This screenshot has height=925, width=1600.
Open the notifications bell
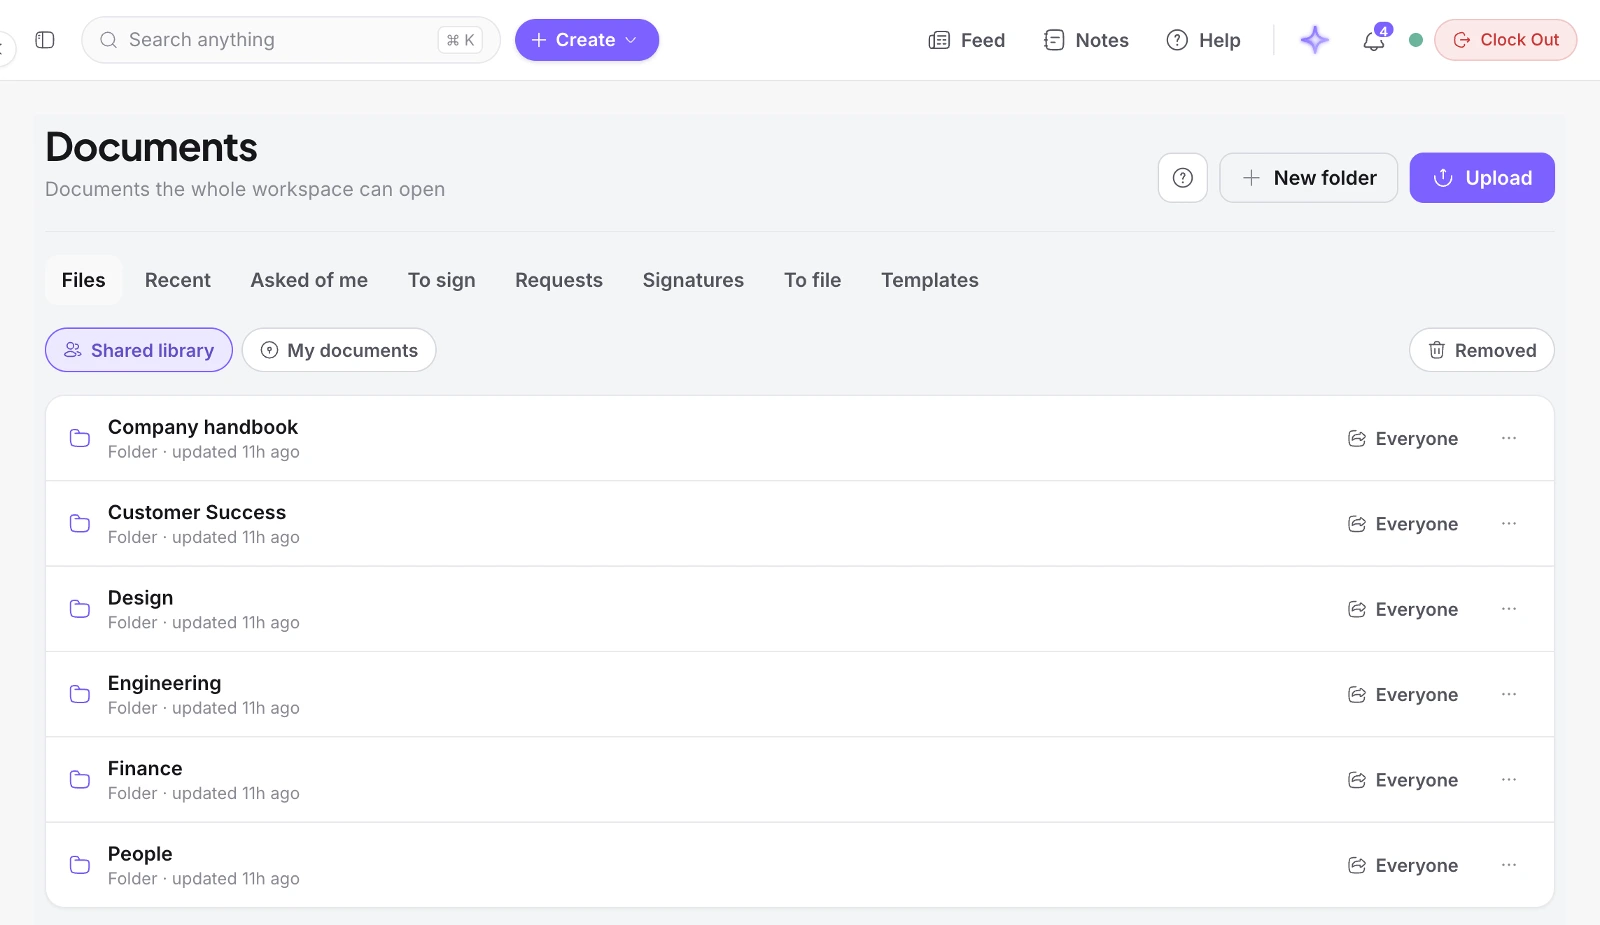[x=1374, y=40]
